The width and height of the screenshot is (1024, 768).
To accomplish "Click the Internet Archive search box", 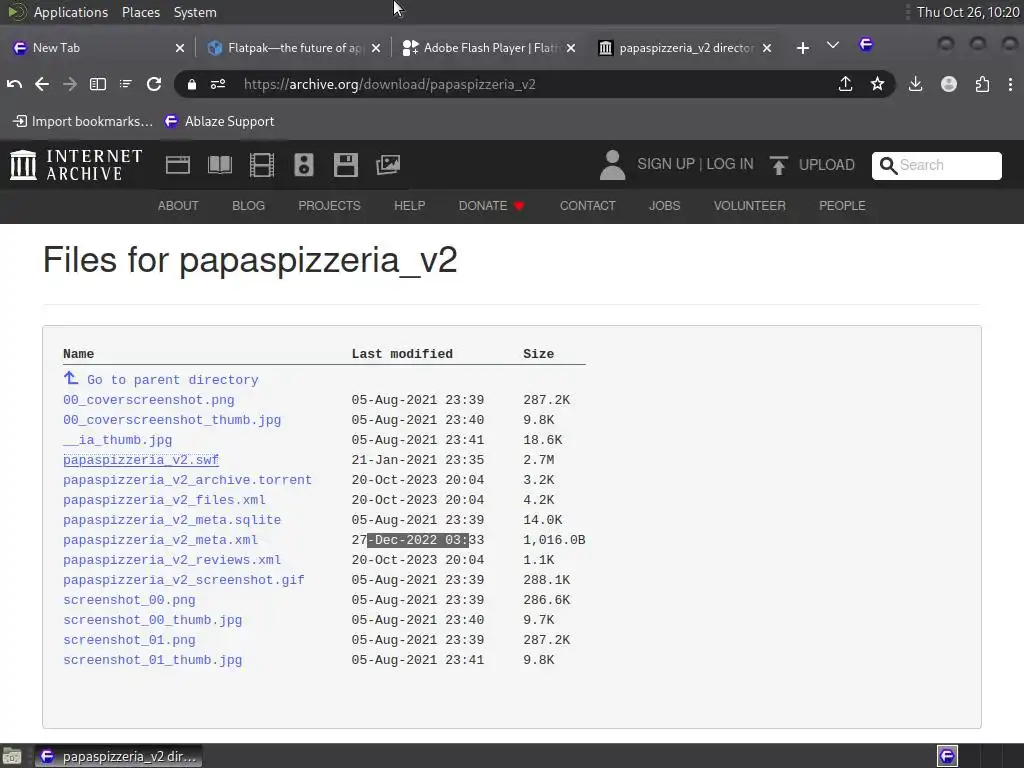I will coord(936,165).
